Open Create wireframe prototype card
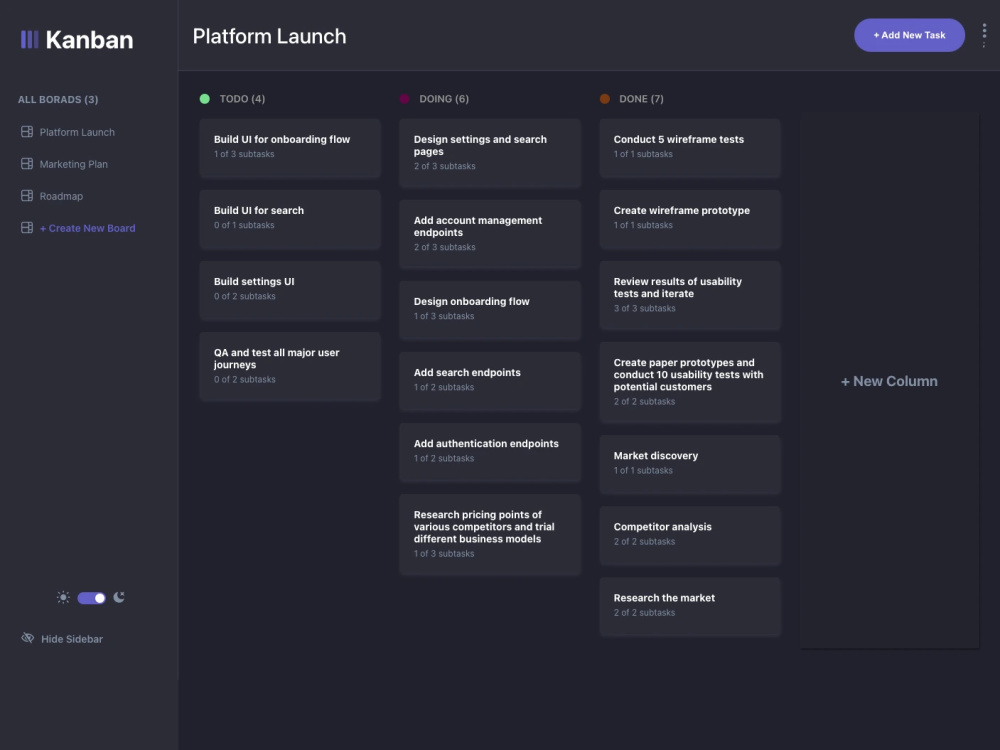 [690, 219]
